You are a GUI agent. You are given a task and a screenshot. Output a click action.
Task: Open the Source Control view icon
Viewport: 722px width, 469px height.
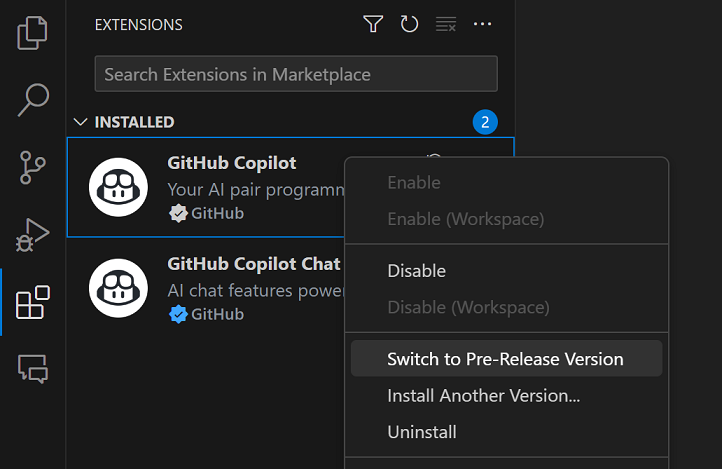33,167
